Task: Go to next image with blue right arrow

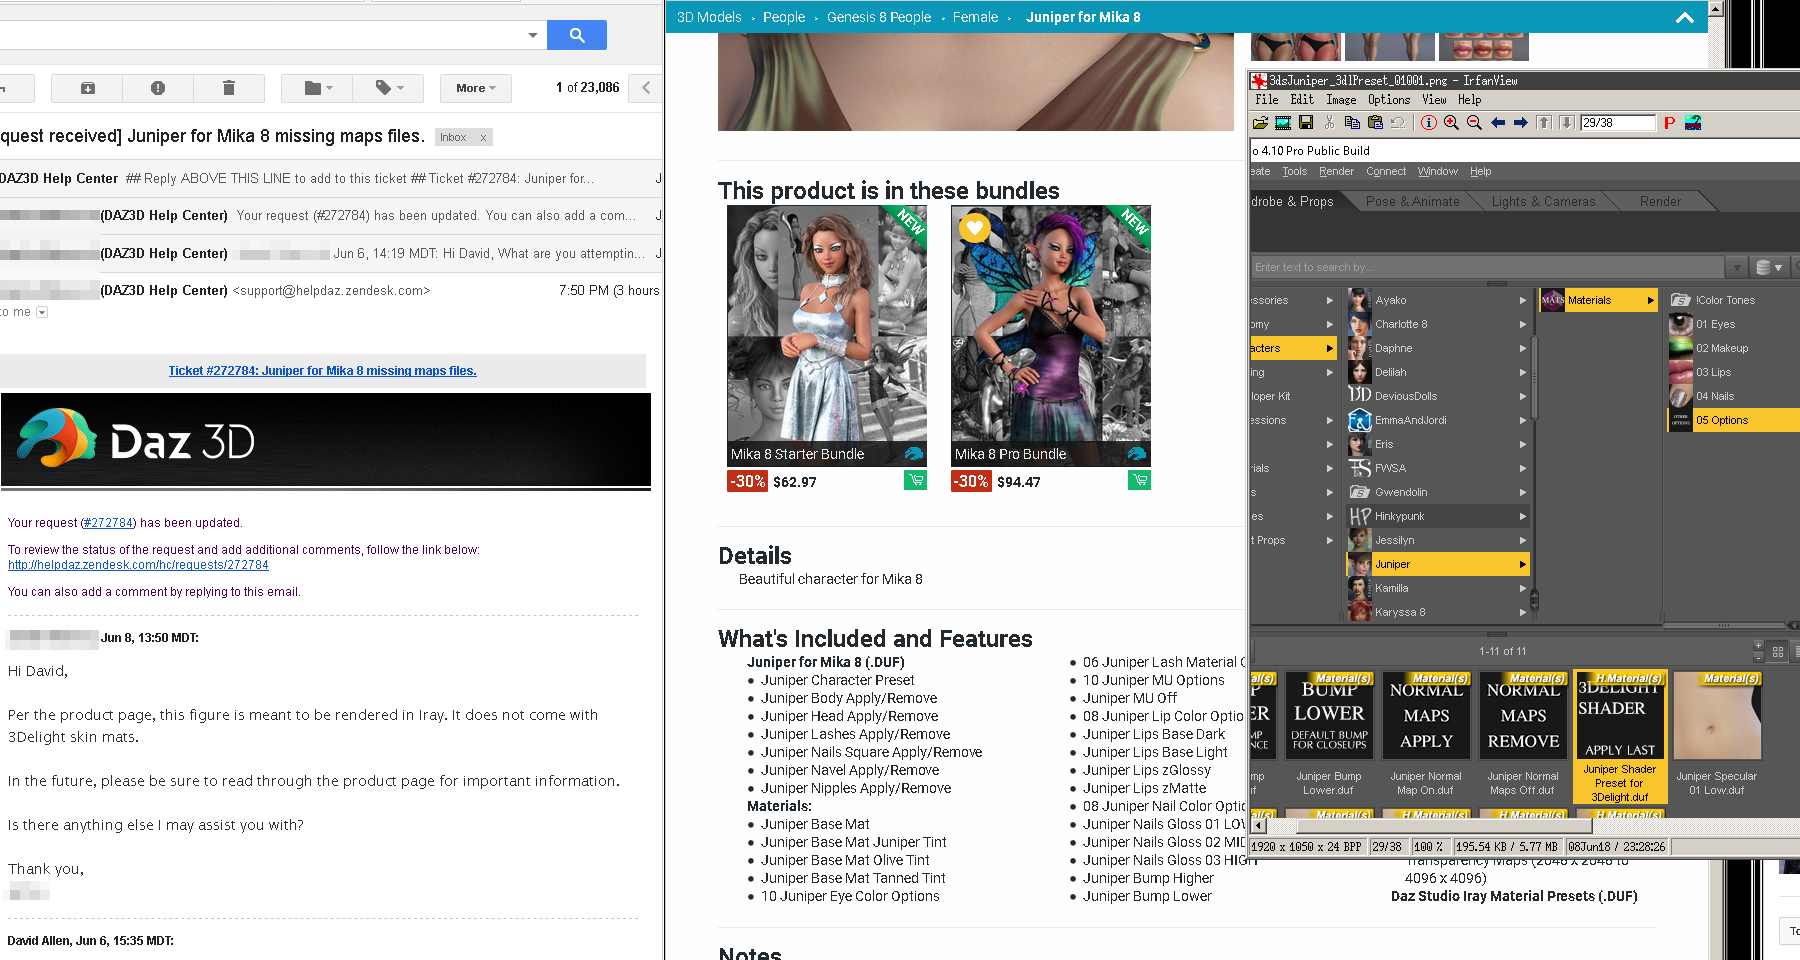Action: [x=1521, y=123]
